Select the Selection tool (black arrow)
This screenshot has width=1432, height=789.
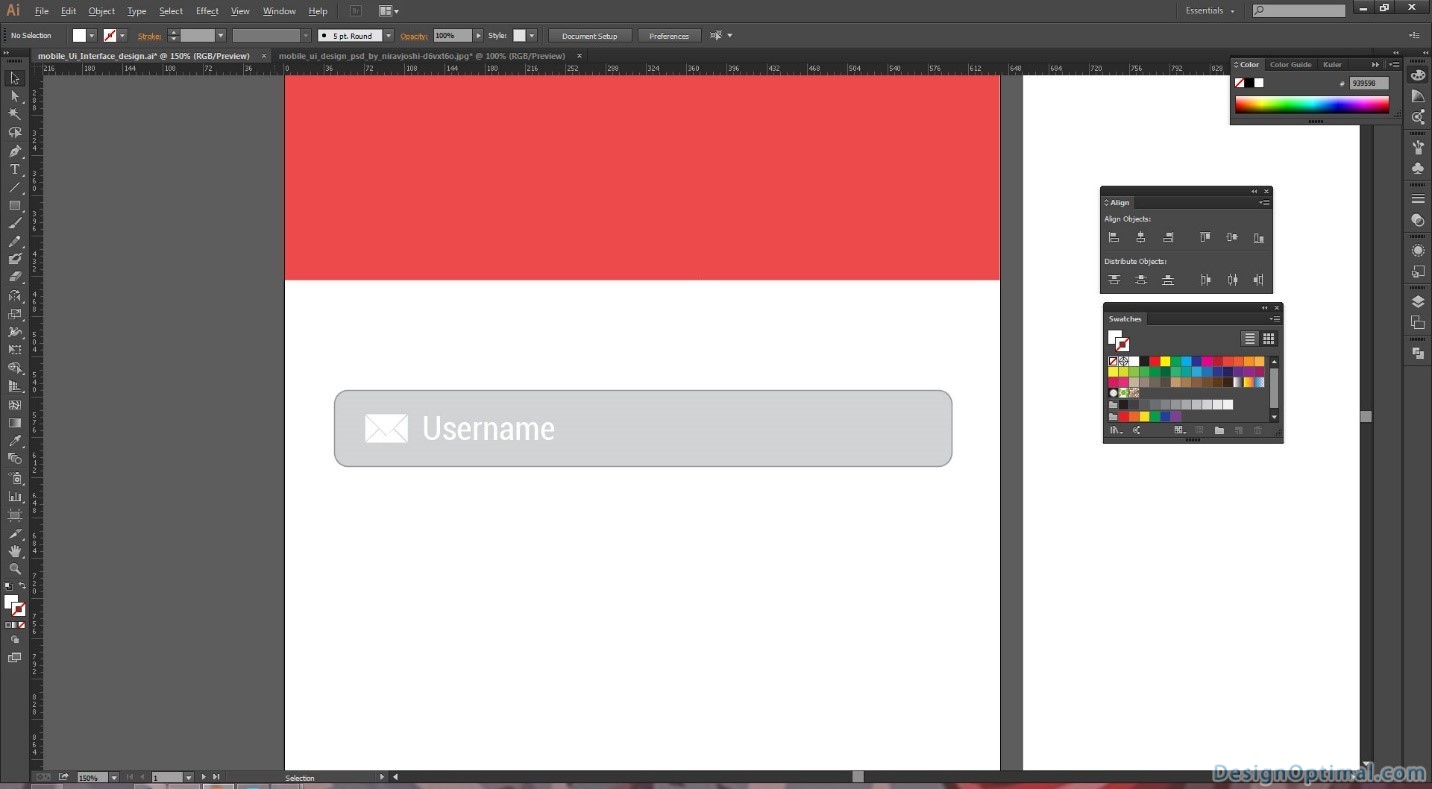[x=15, y=78]
